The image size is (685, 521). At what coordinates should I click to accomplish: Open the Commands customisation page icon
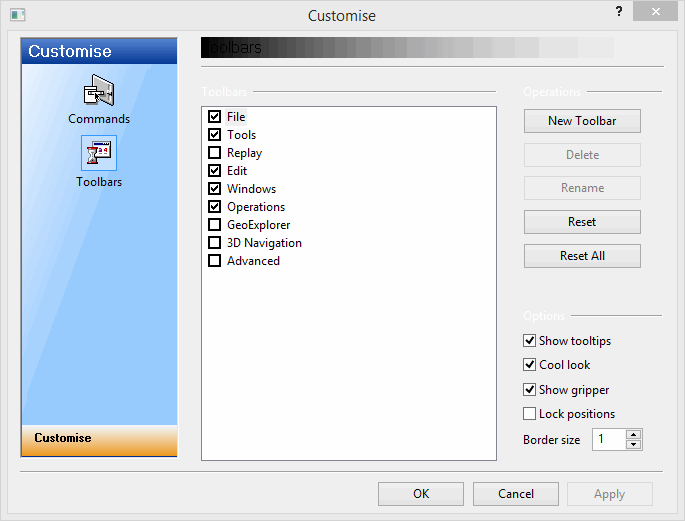pyautogui.click(x=99, y=90)
